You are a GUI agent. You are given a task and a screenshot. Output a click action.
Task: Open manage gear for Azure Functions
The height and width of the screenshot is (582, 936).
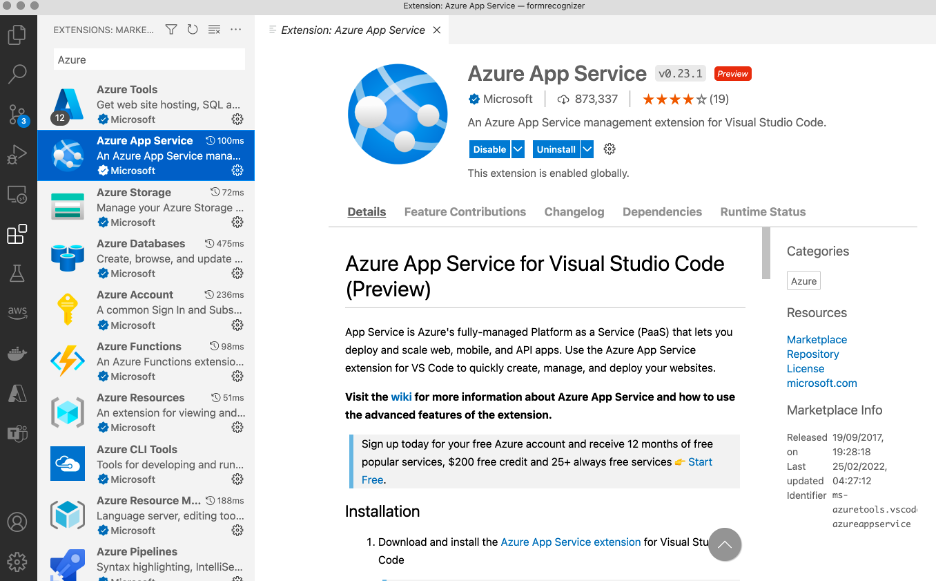click(x=238, y=376)
